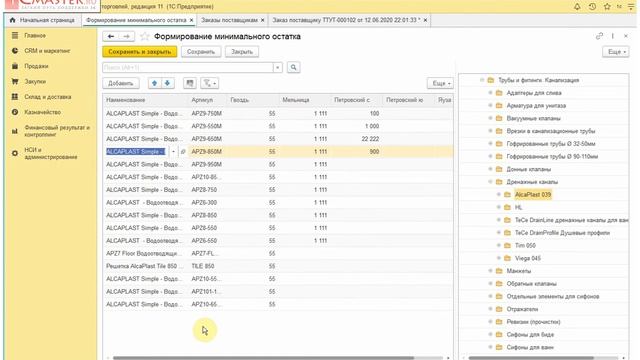Expand Манжеты folder

point(490,271)
